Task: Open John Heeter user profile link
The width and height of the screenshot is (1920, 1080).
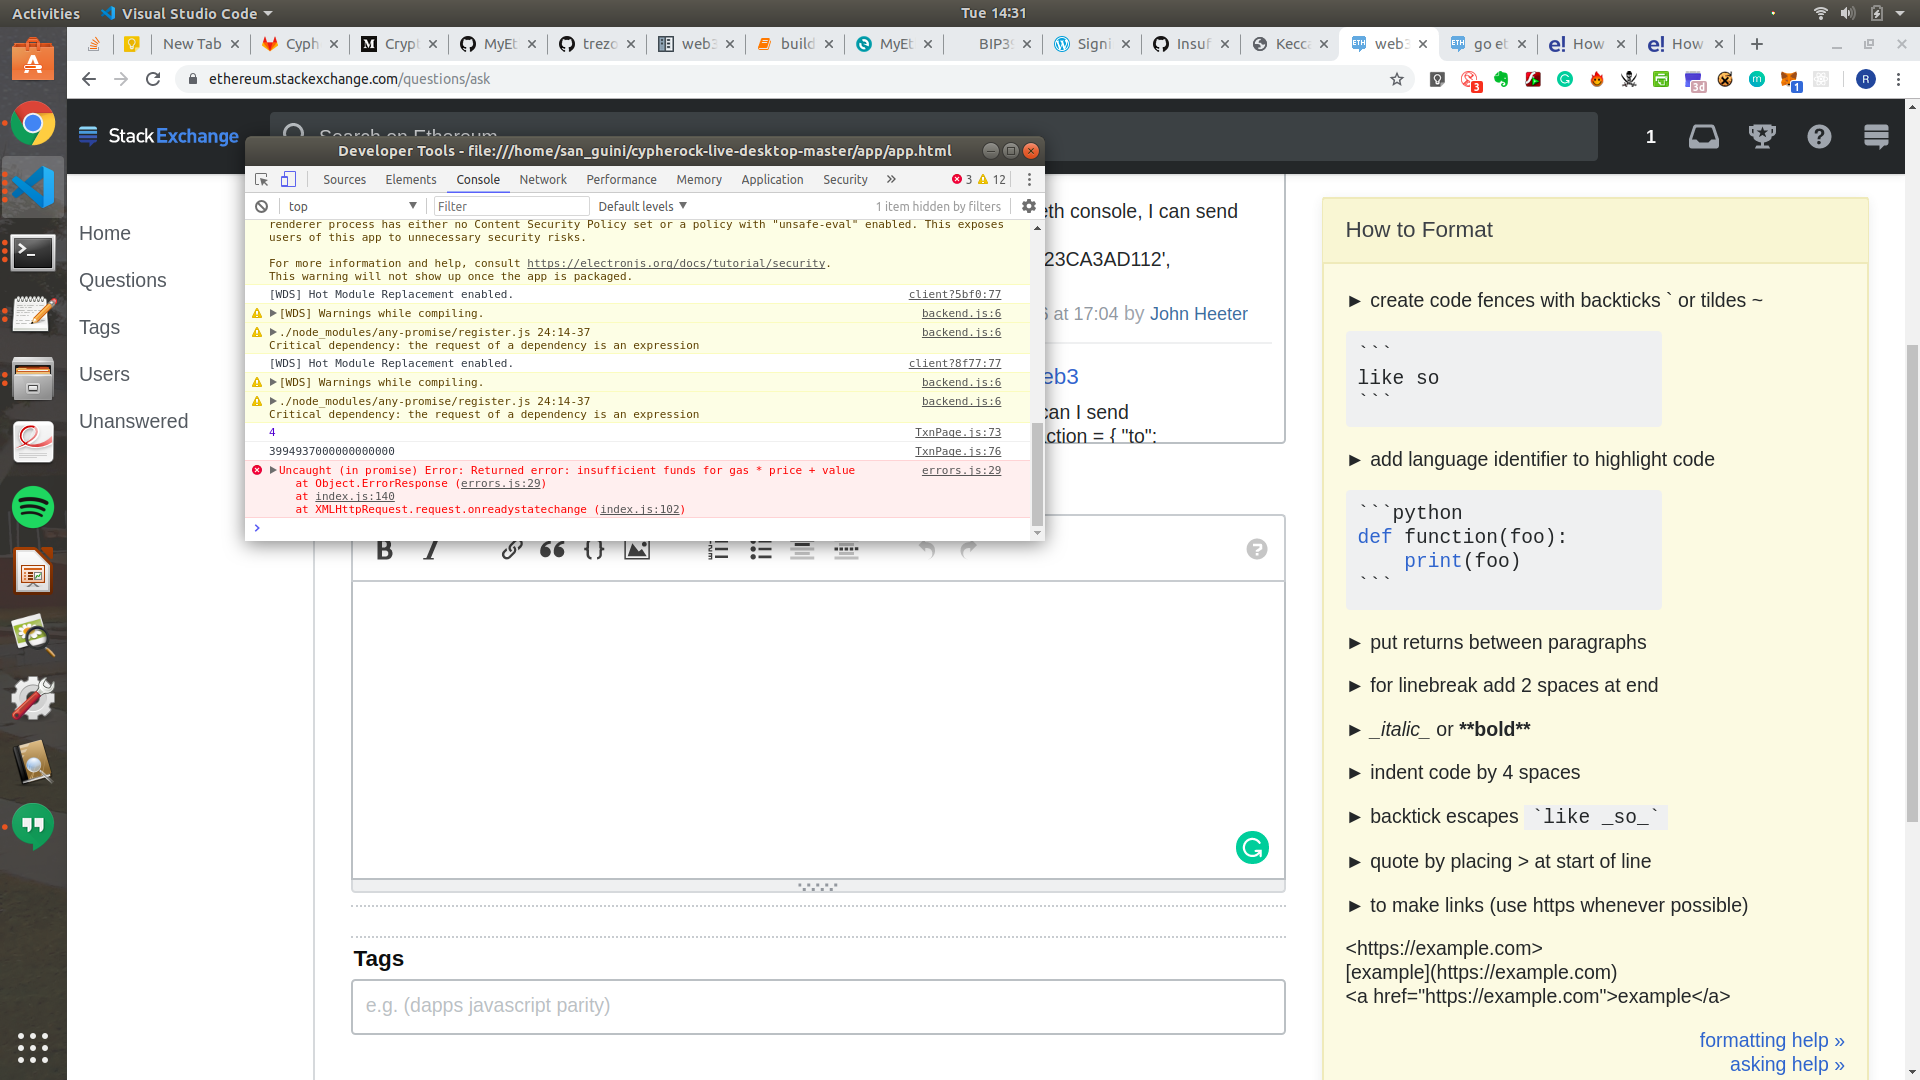Action: pos(1198,314)
